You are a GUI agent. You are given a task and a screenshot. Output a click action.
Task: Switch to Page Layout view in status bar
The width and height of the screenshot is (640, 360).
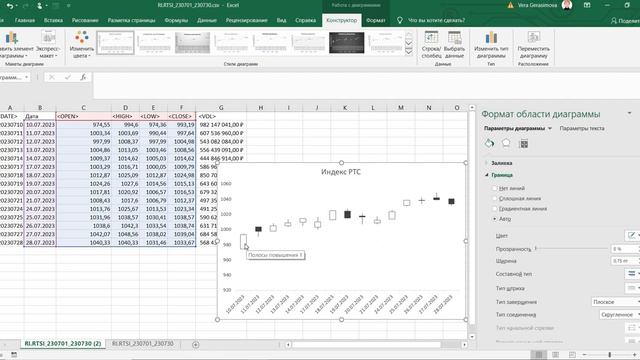[556, 355]
